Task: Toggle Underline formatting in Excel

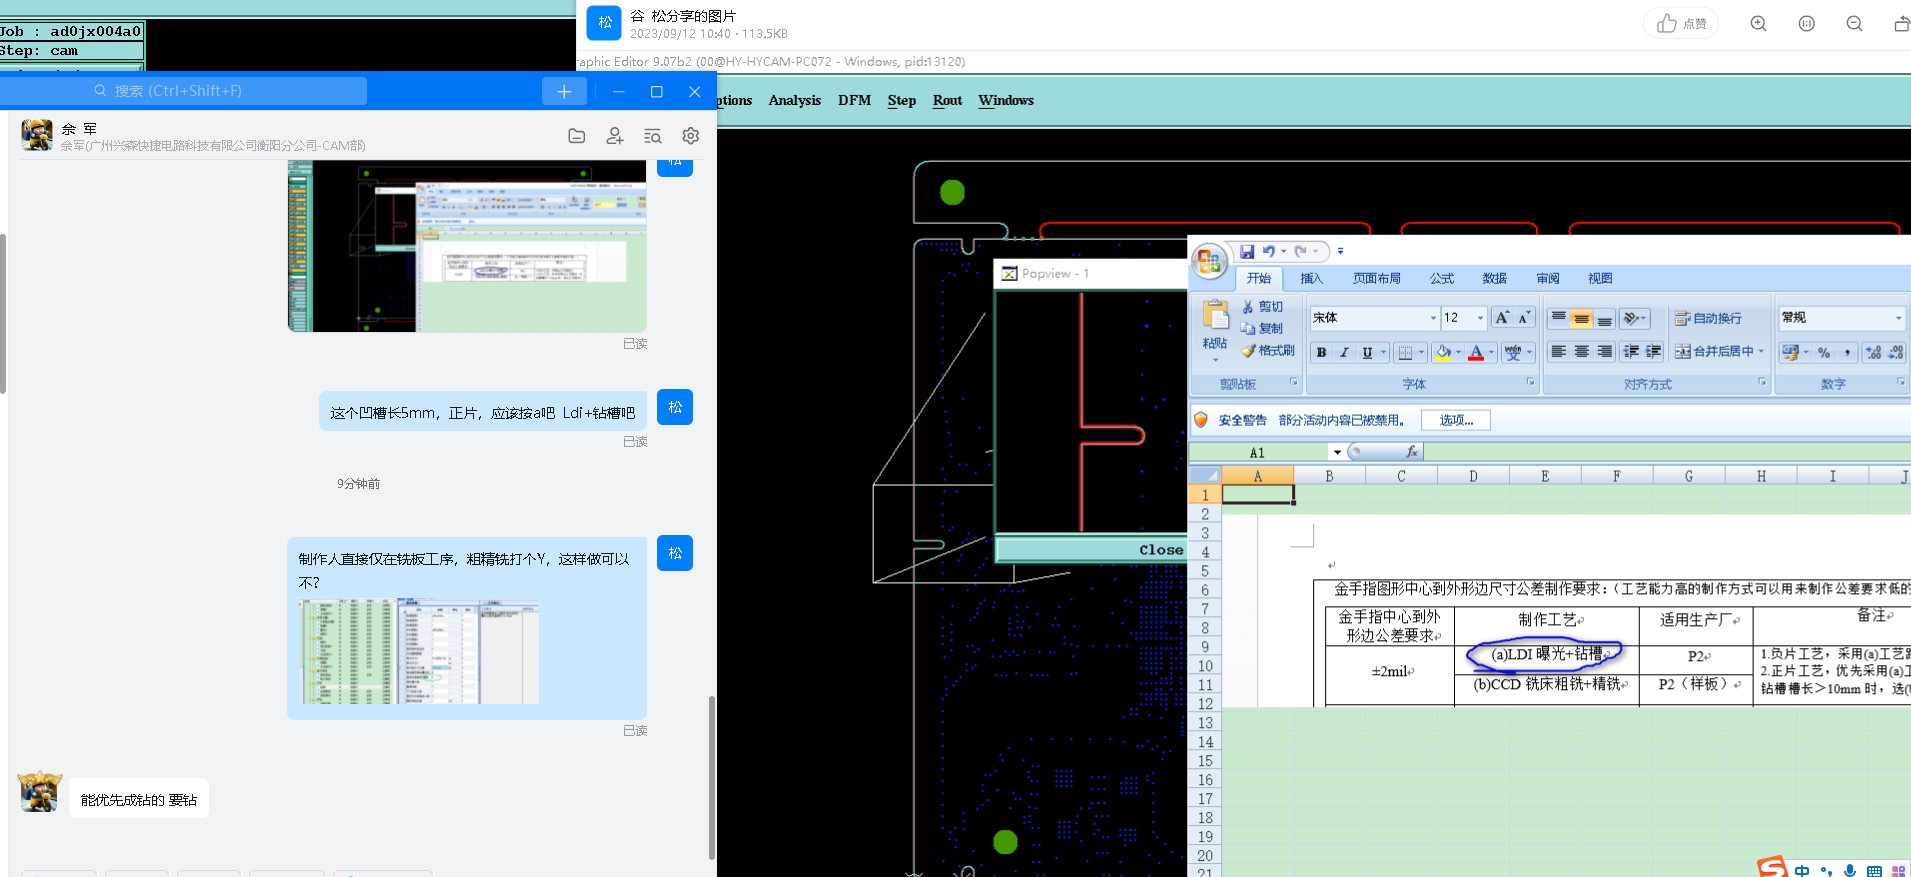Action: pyautogui.click(x=1367, y=352)
